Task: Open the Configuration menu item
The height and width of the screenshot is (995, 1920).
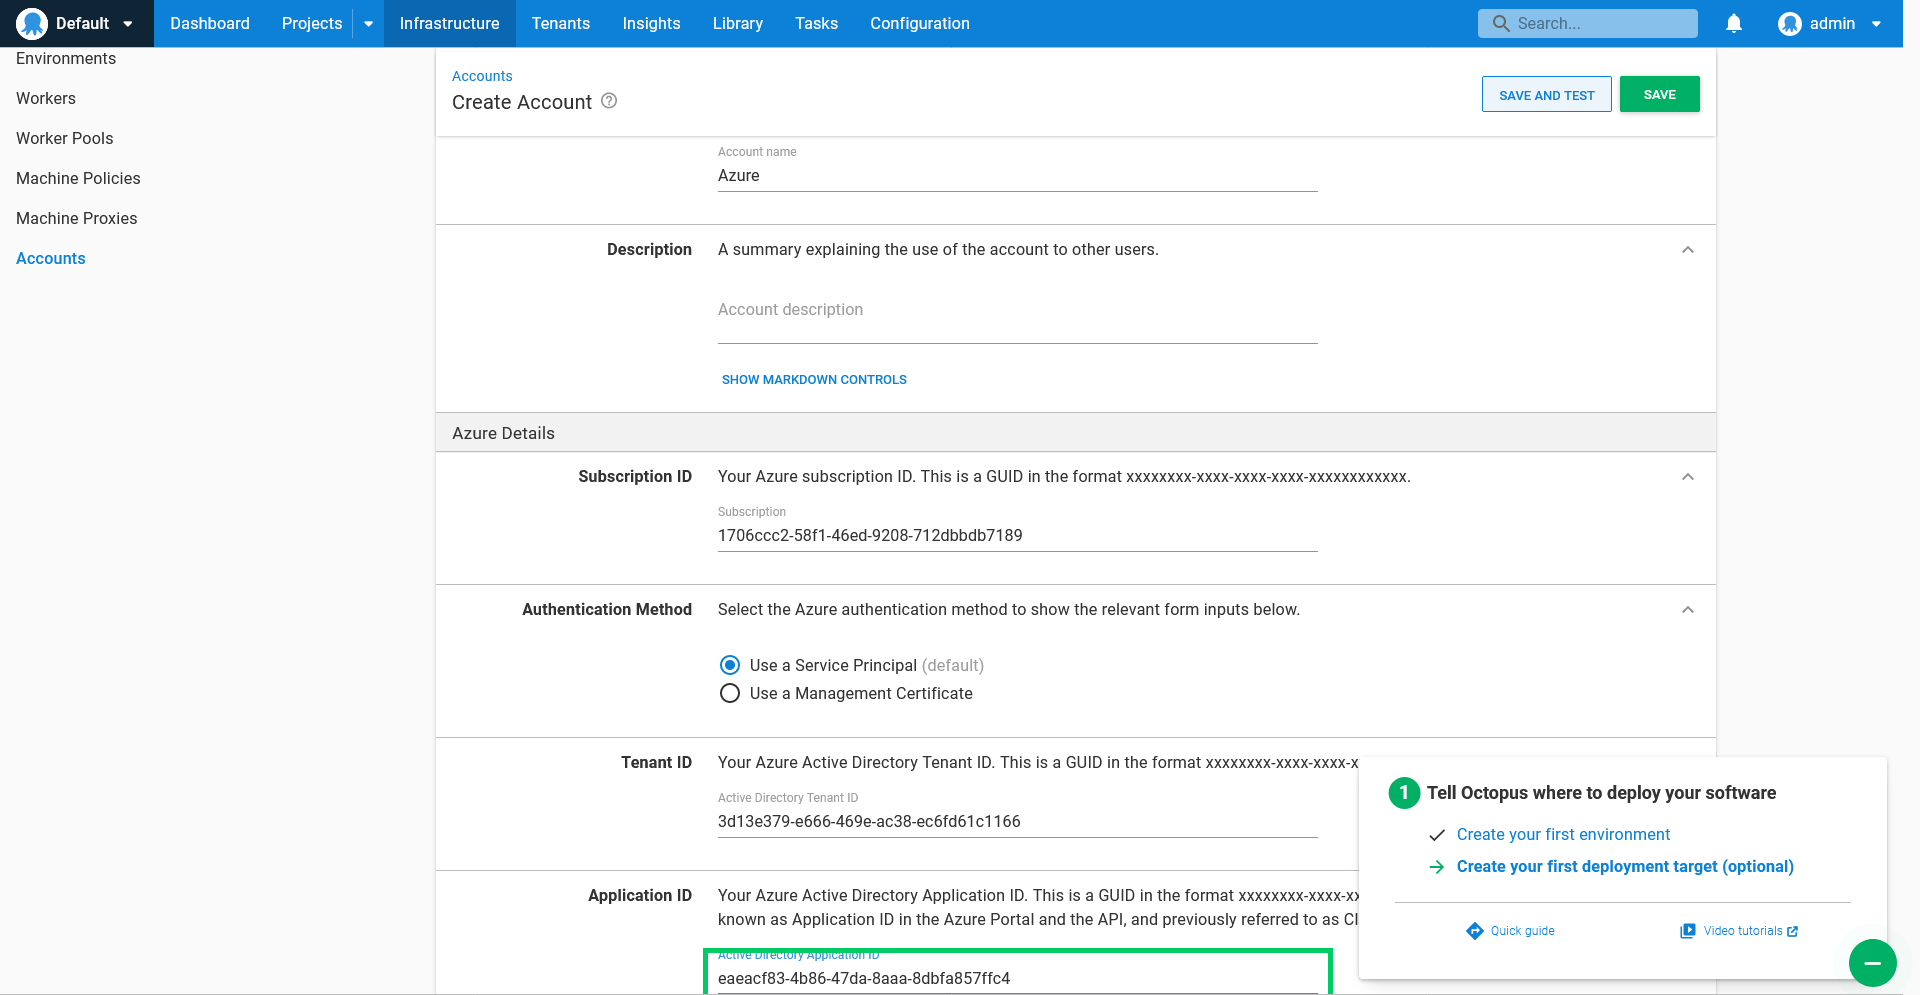Action: tap(920, 23)
